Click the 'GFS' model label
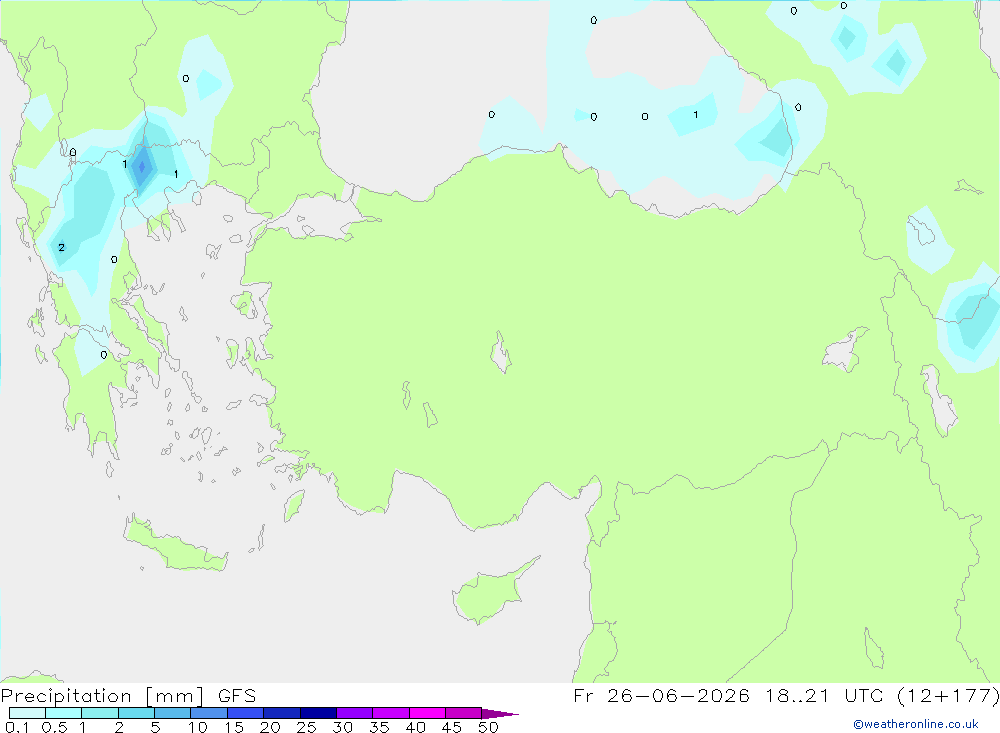This screenshot has height=733, width=1000. pyautogui.click(x=237, y=696)
